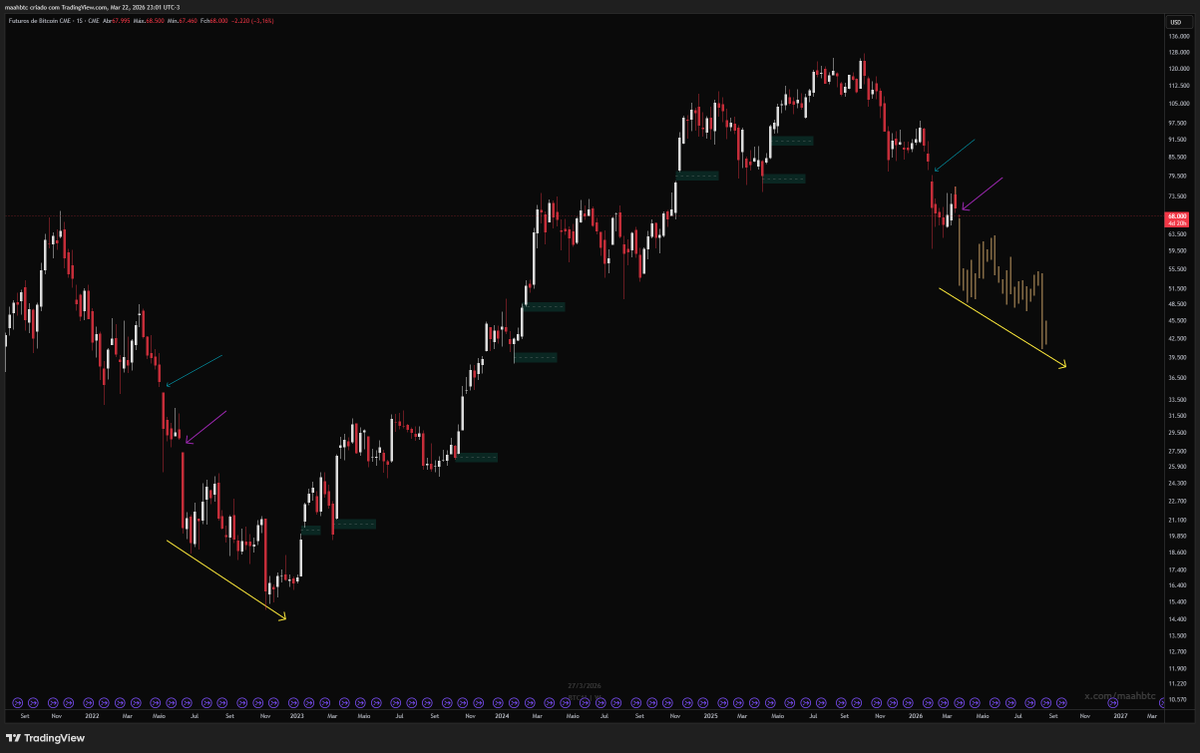Click the 2026 year label on time axis

915,716
